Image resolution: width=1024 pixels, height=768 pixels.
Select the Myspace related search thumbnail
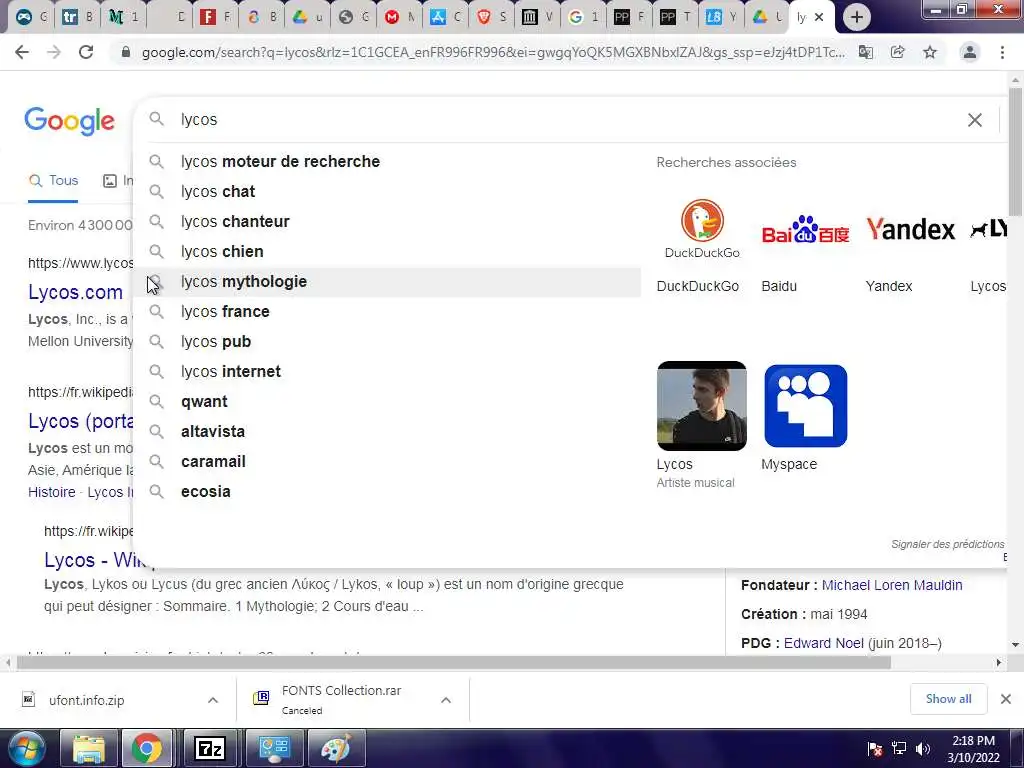pyautogui.click(x=805, y=406)
